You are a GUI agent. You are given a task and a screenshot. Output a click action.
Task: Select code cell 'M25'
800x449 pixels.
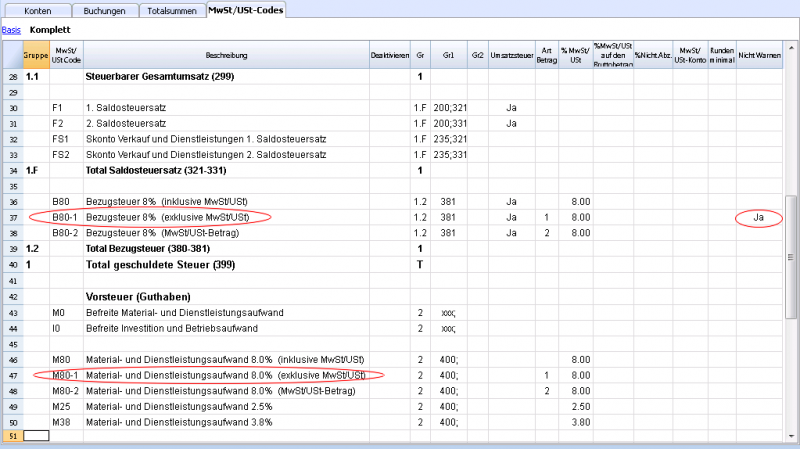[x=66, y=407]
